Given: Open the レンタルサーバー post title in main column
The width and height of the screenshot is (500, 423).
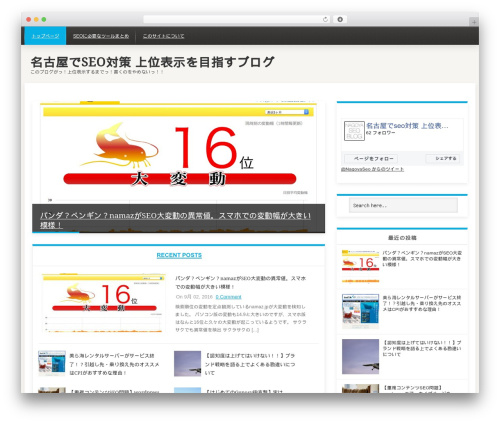Looking at the screenshot, I should 114,364.
